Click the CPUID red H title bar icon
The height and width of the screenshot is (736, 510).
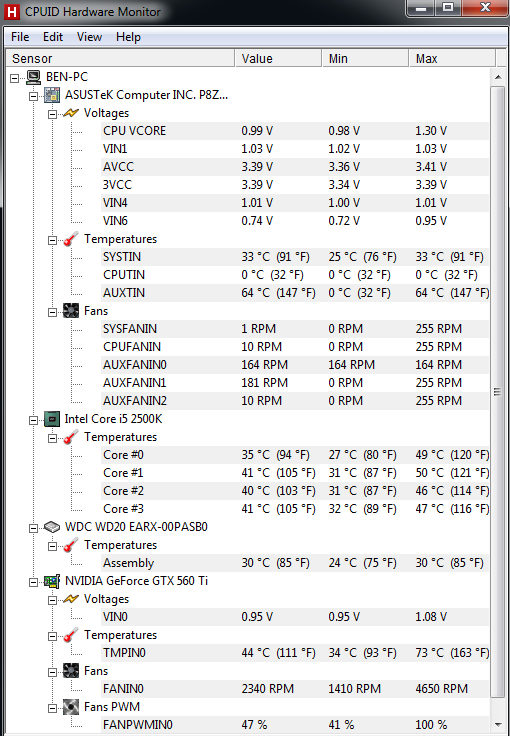tap(11, 12)
